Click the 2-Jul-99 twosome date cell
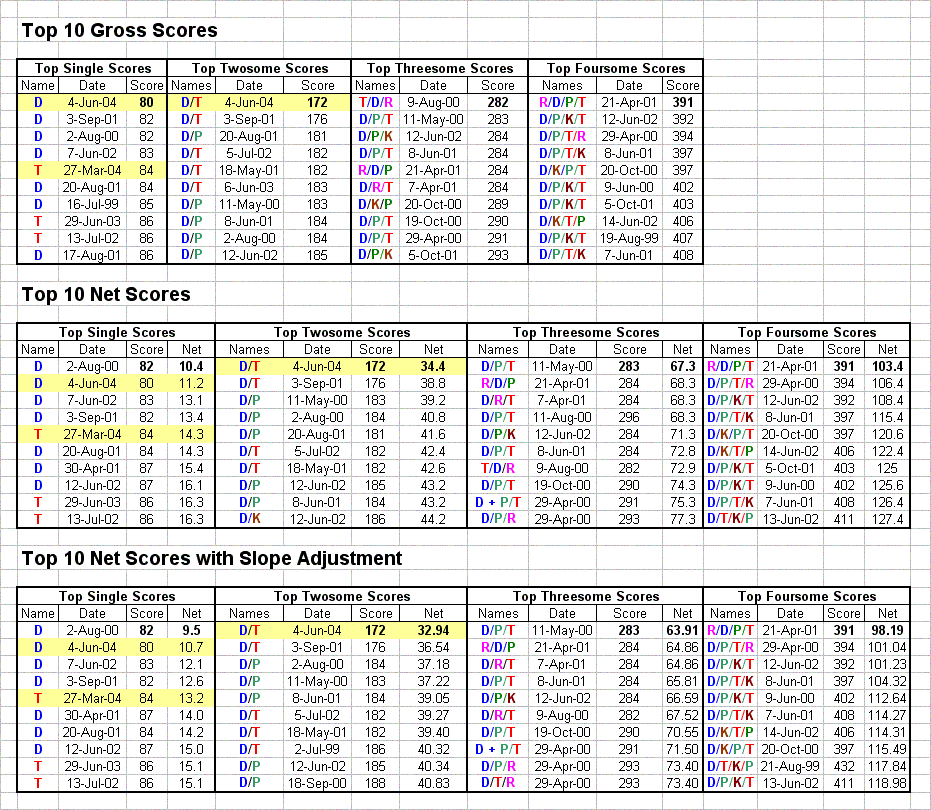 click(317, 749)
